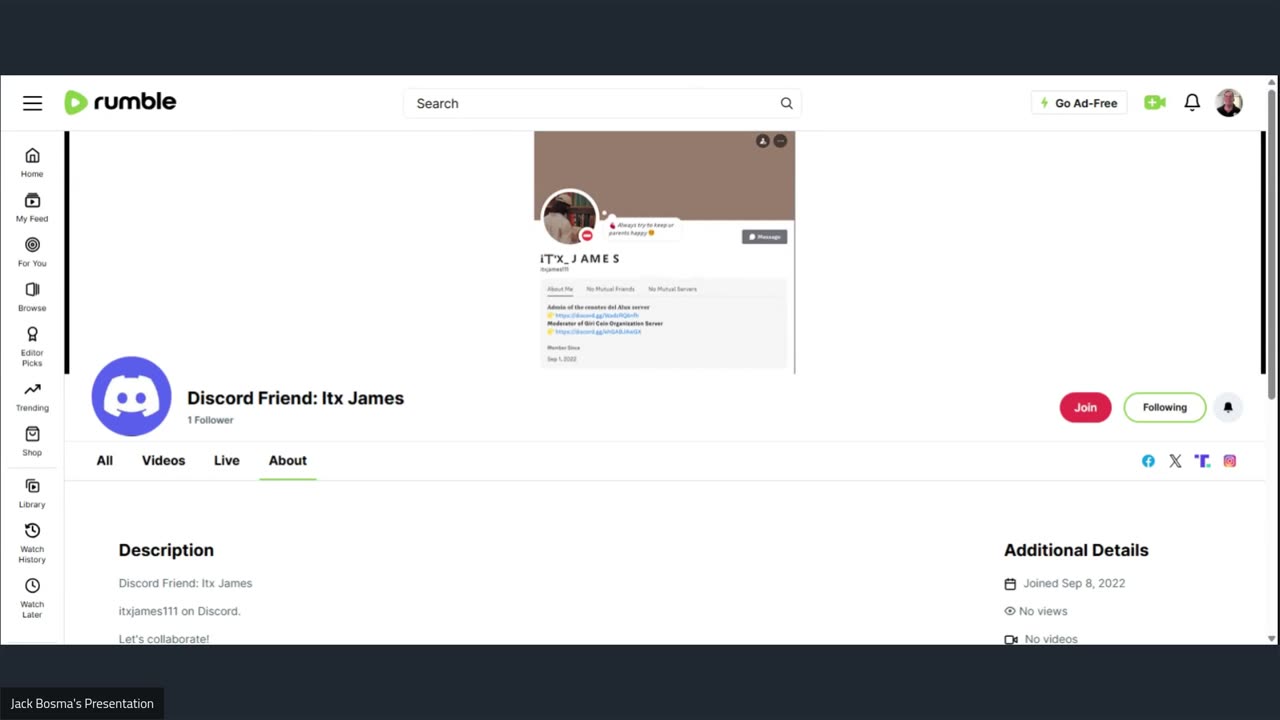Click the Rumble logo
The height and width of the screenshot is (720, 1280).
pos(120,102)
